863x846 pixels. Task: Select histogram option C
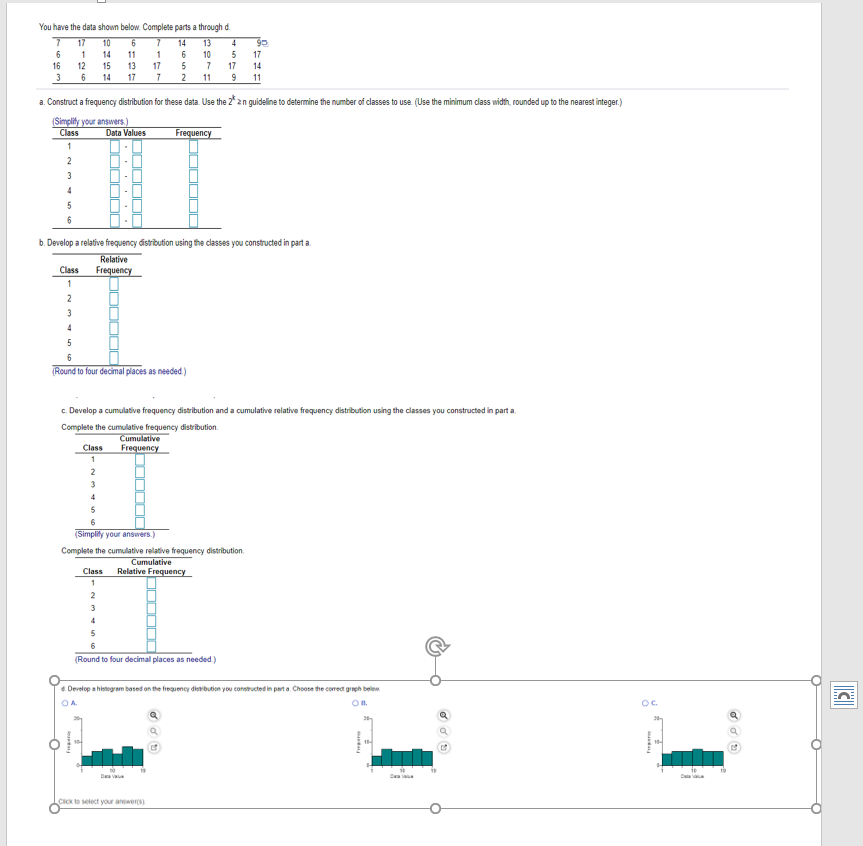coord(645,704)
